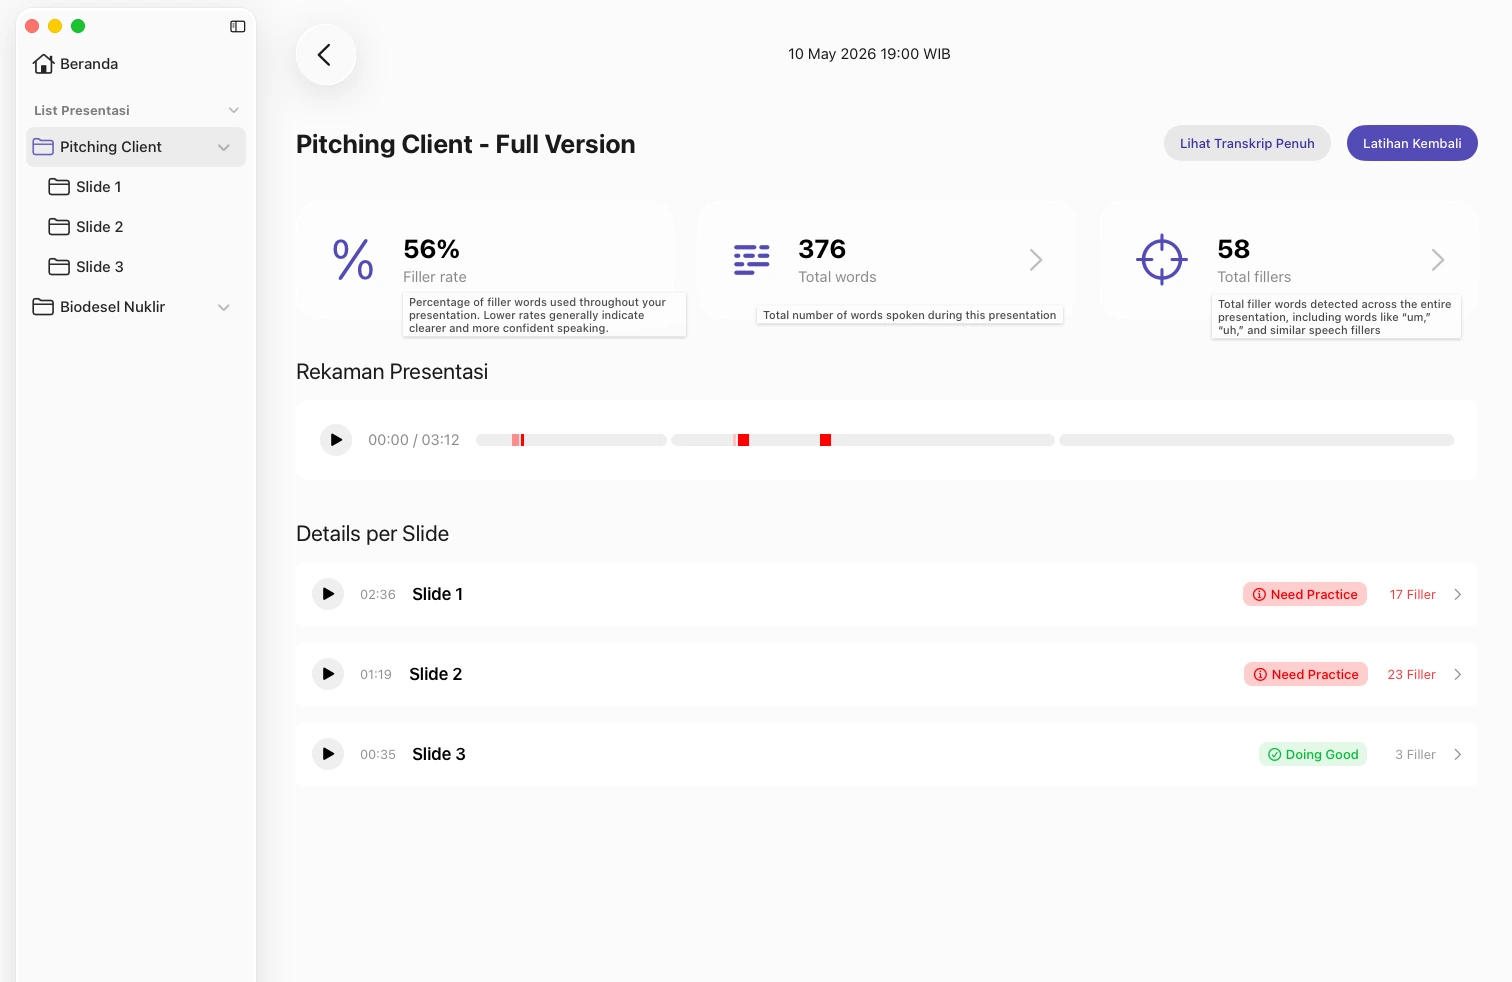Image resolution: width=1512 pixels, height=982 pixels.
Task: Open Slide 3 row details chevron
Action: pyautogui.click(x=1458, y=754)
